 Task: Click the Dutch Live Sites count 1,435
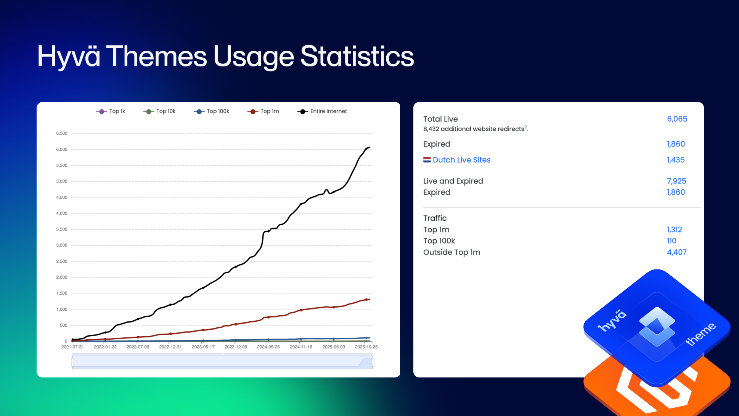click(x=676, y=160)
